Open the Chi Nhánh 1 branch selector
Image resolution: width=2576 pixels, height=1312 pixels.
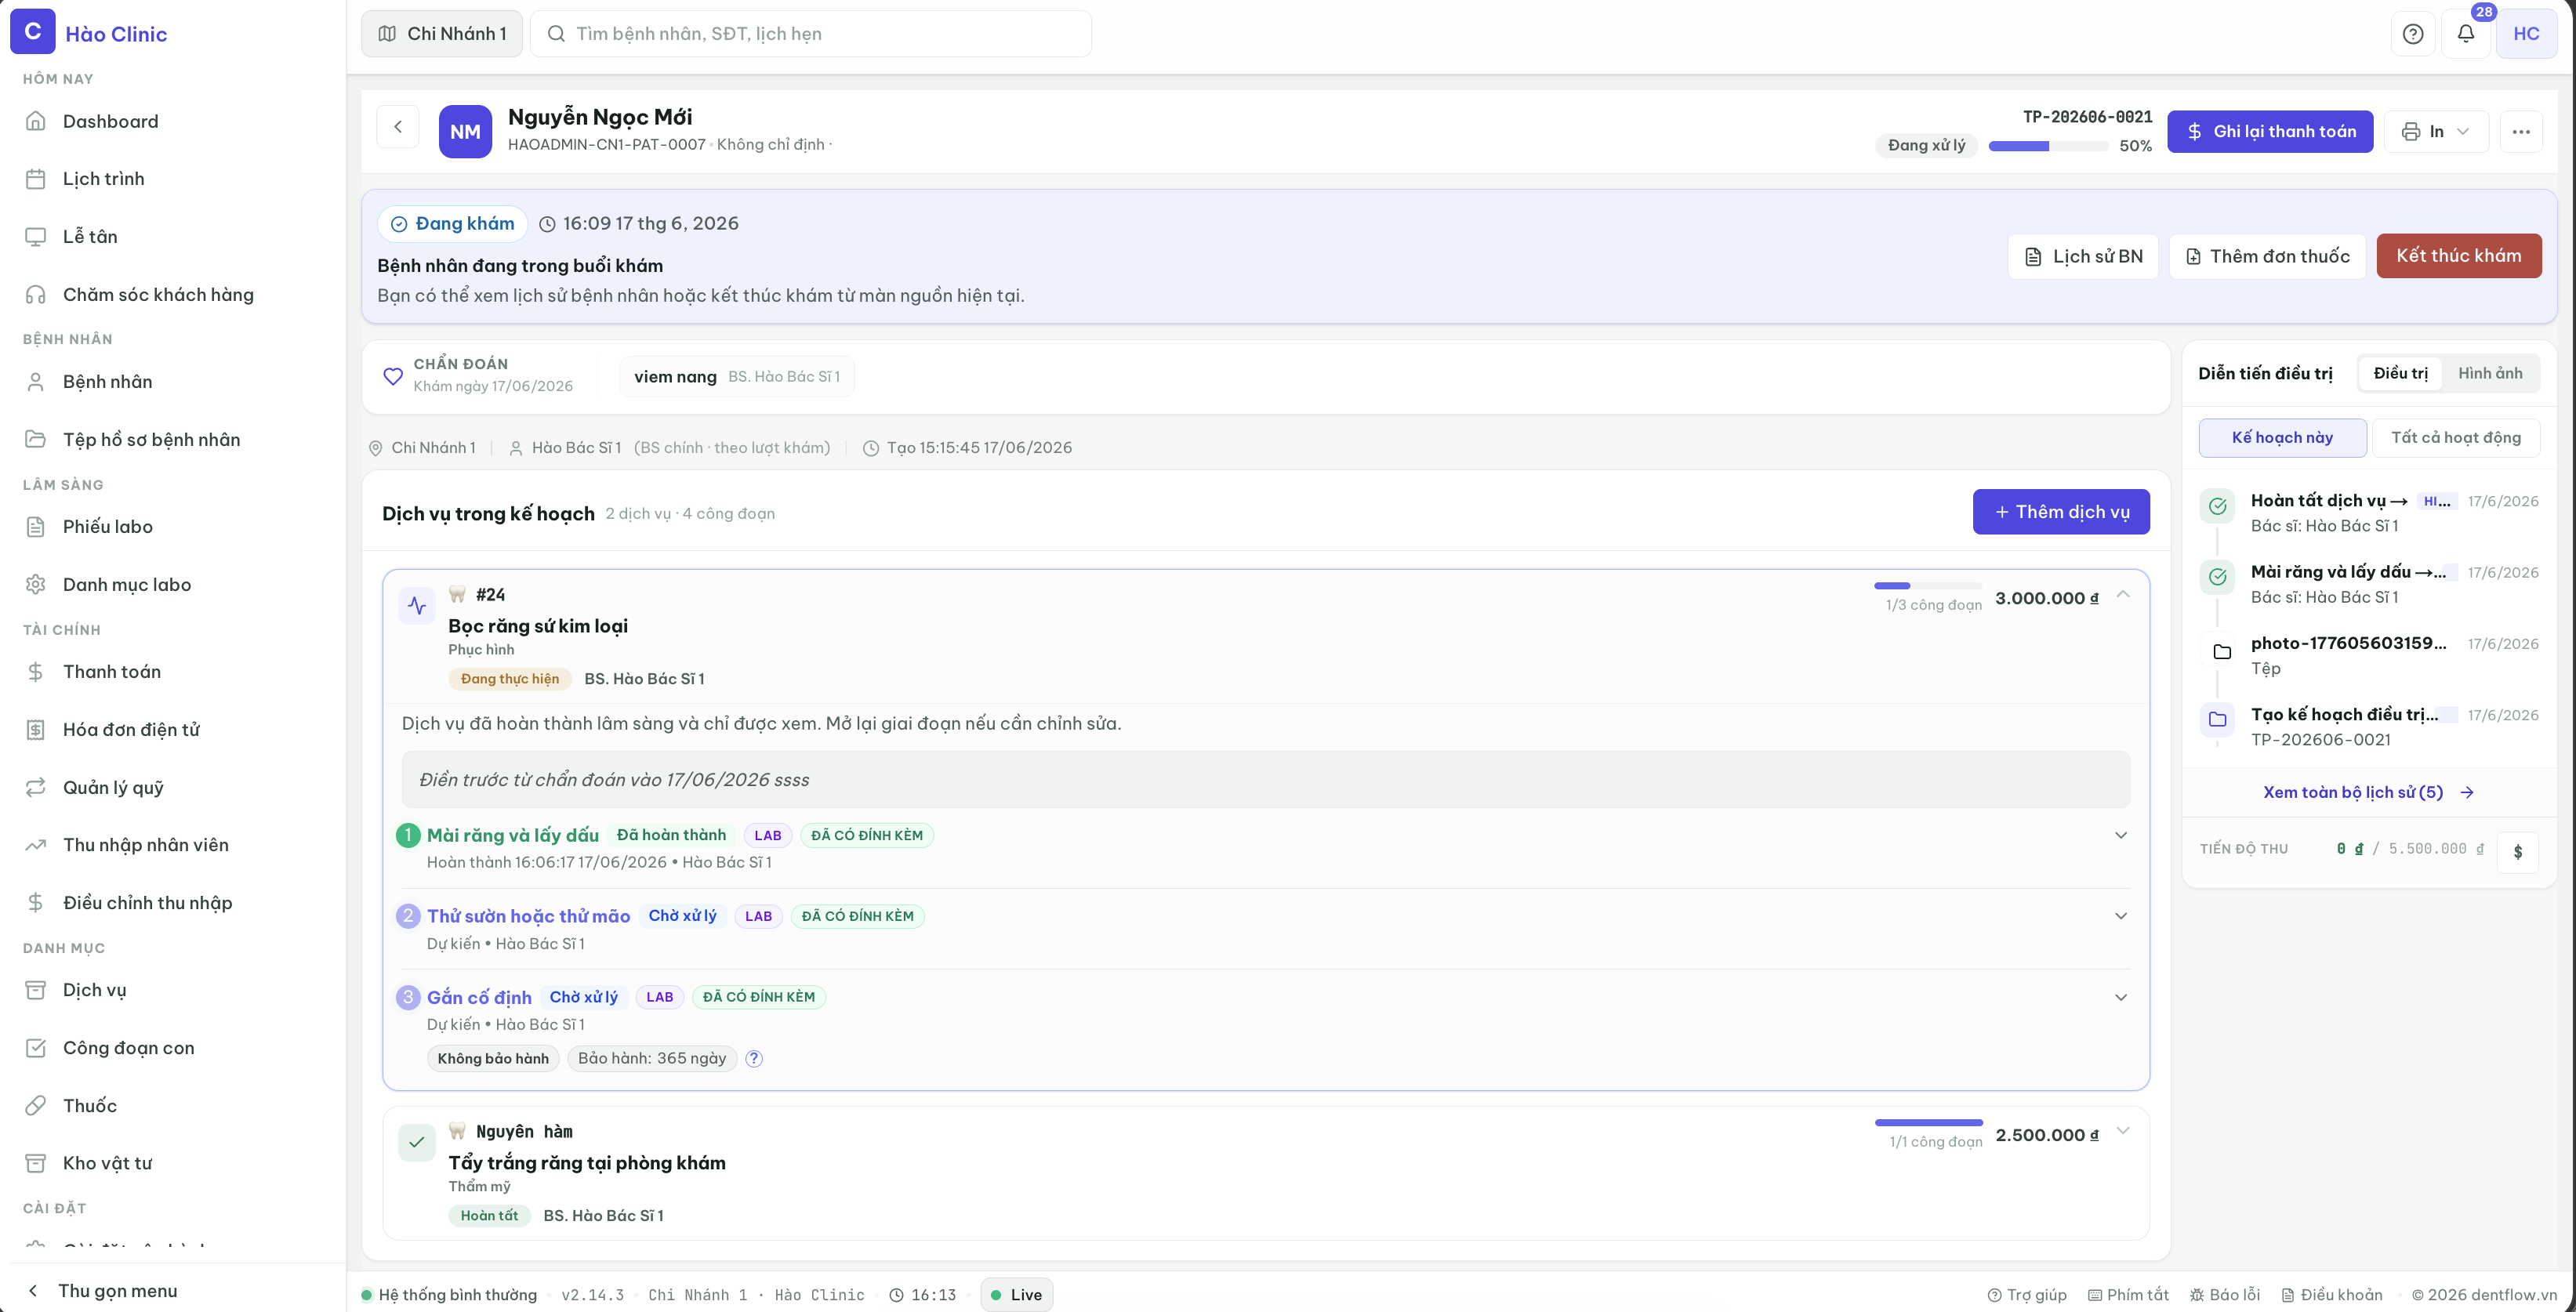[x=442, y=34]
